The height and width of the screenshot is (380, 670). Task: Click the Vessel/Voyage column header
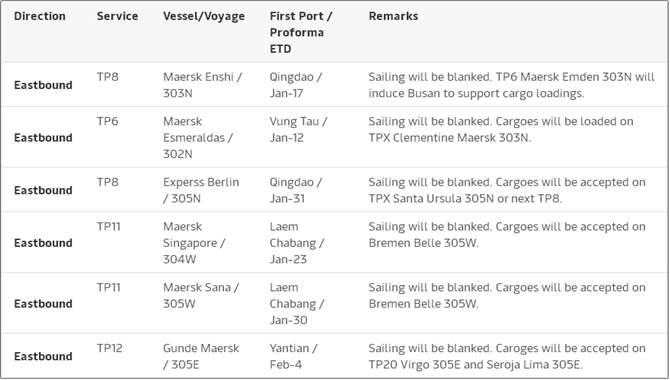[x=204, y=17]
